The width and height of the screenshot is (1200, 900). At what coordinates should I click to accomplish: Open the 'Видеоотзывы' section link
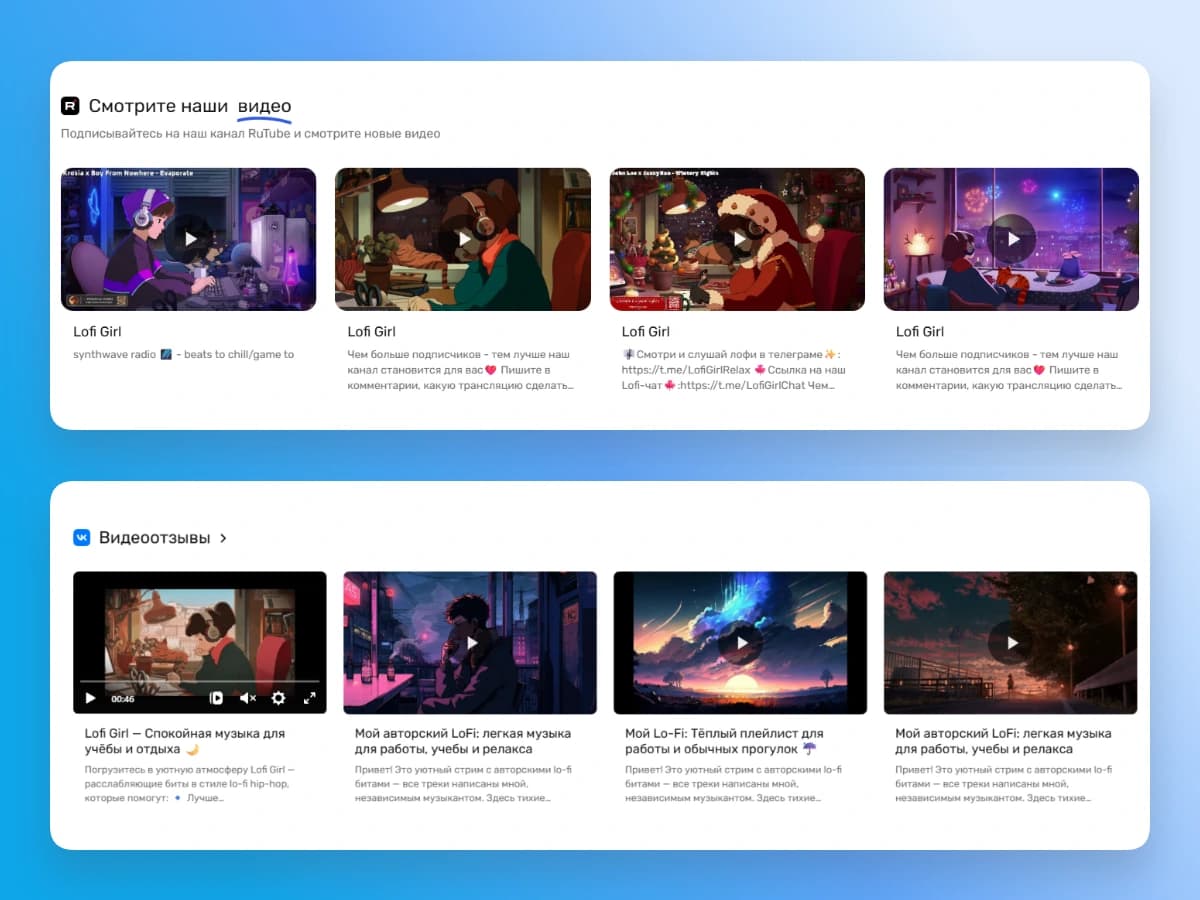click(x=155, y=537)
